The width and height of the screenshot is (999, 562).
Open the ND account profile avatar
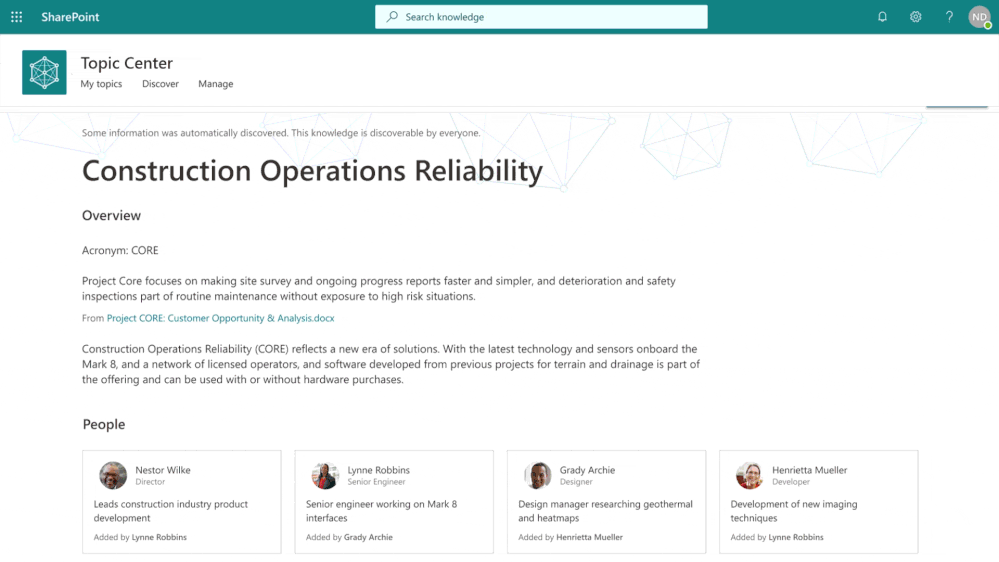[979, 17]
